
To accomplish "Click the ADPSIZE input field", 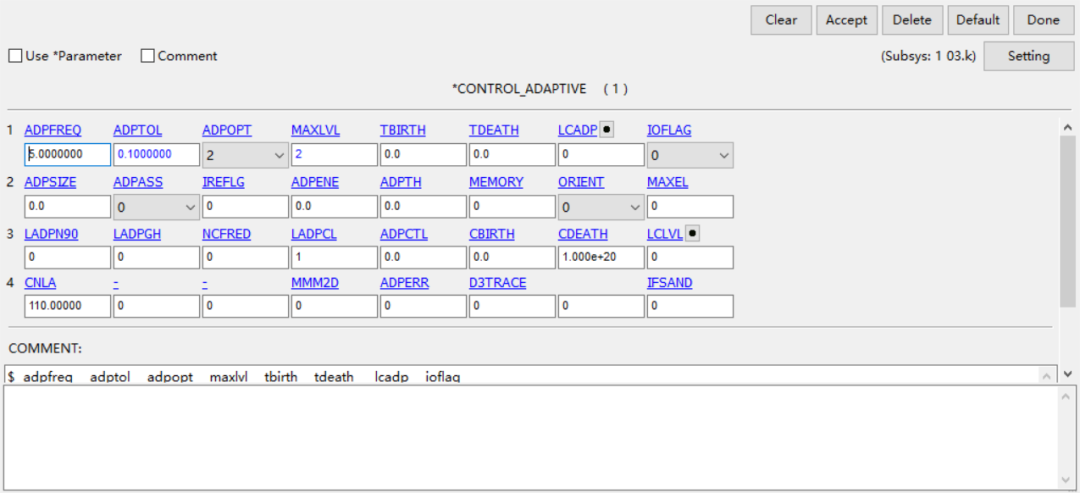I will coord(68,207).
